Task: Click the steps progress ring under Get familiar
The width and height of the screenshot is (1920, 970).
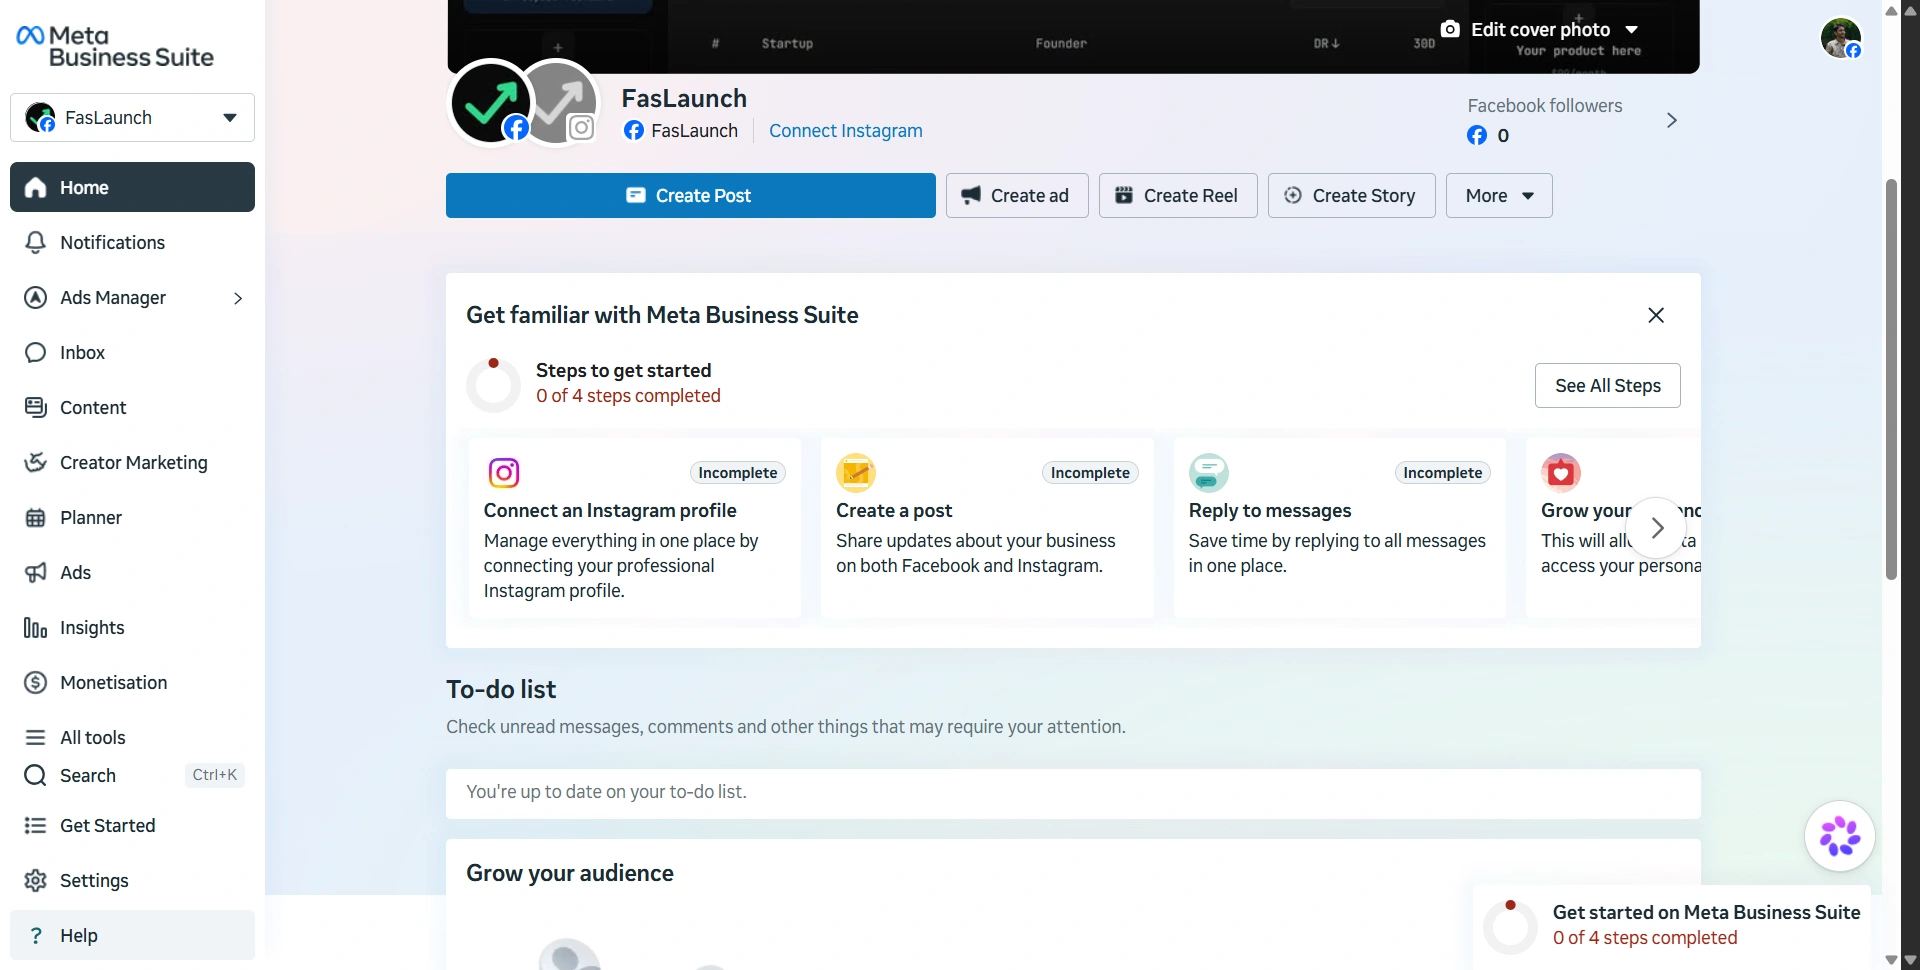Action: 494,385
